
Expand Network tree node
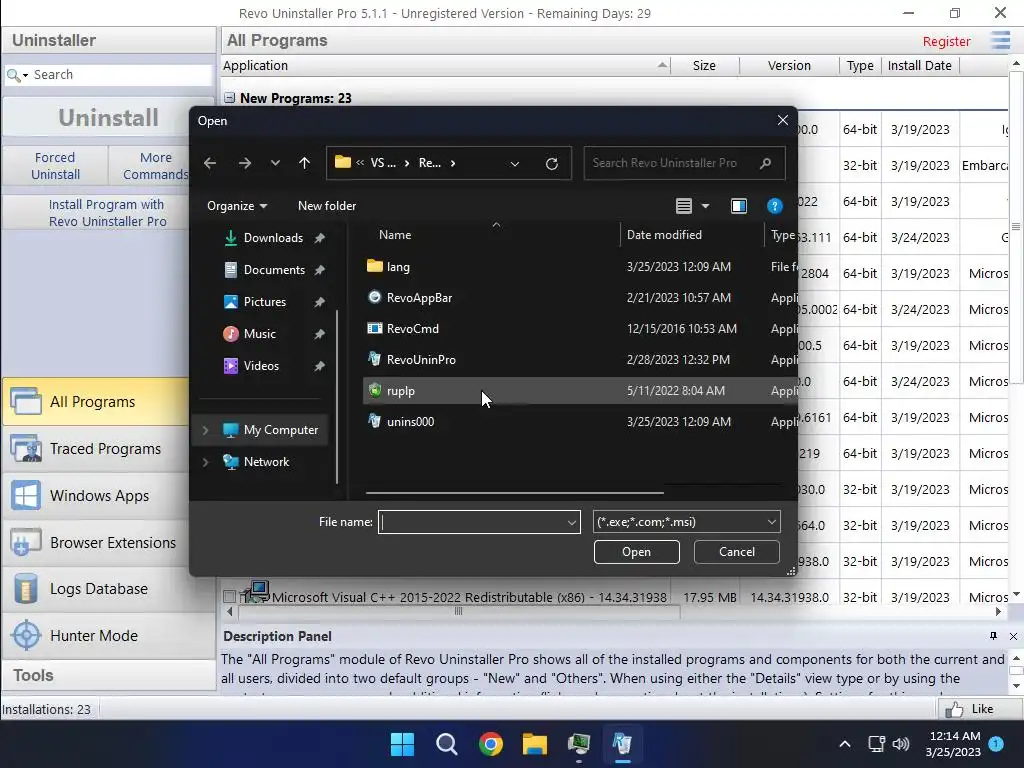click(206, 462)
